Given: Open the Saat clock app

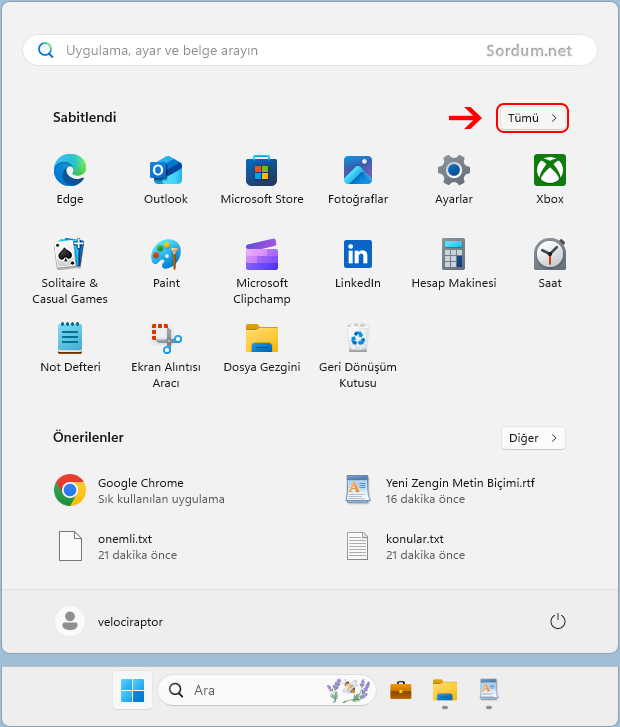Looking at the screenshot, I should tap(550, 263).
